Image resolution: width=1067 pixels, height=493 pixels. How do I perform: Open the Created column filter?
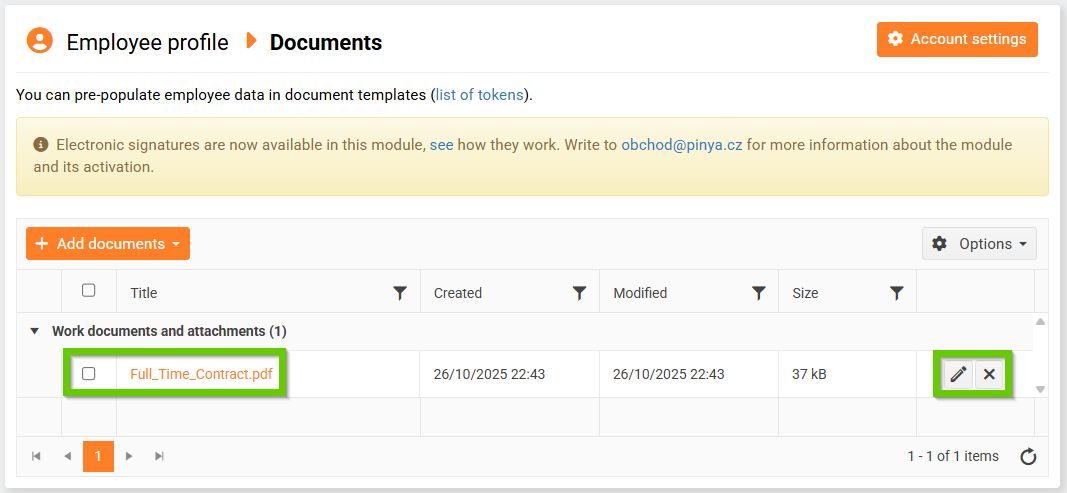[x=579, y=293]
